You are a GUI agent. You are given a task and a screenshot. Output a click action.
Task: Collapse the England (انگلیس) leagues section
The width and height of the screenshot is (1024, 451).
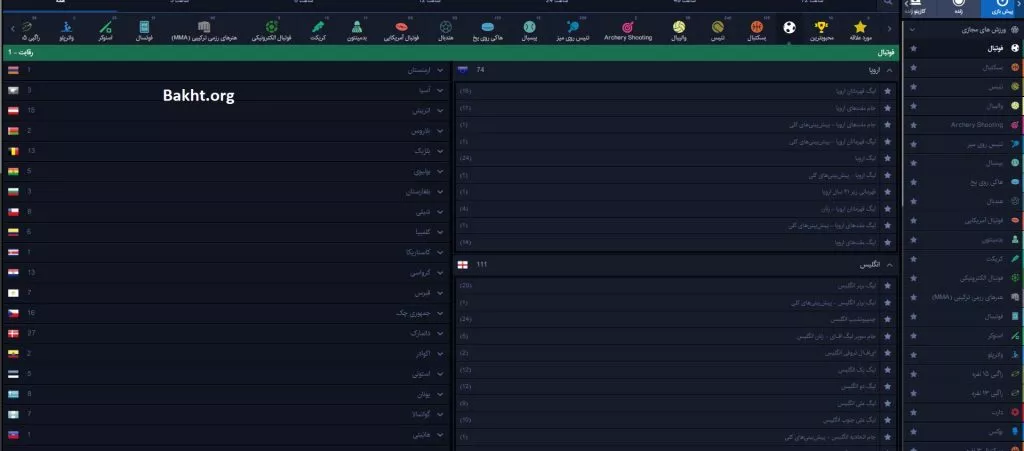pyautogui.click(x=890, y=265)
